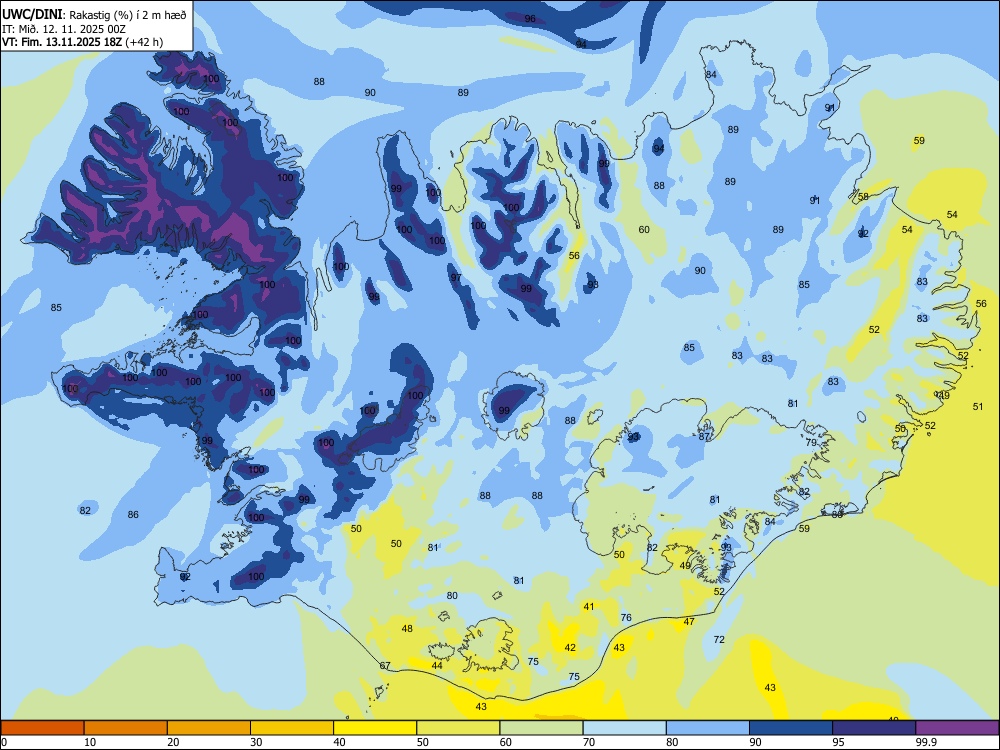Click the '60' humidity value on the map

(644, 230)
